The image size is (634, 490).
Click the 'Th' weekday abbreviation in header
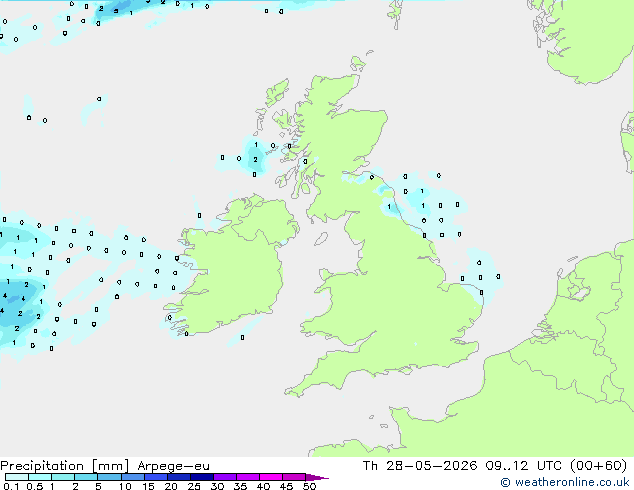[370, 466]
